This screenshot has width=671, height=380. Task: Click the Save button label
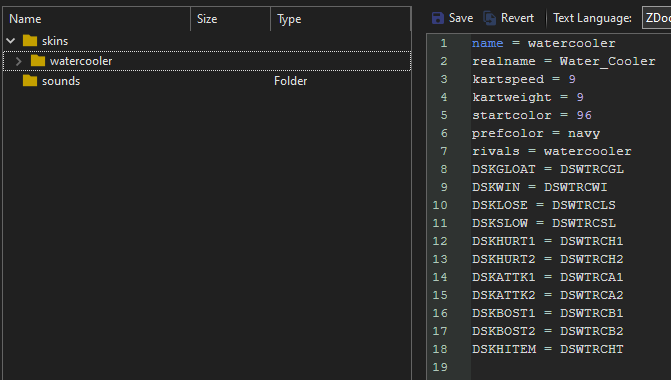[461, 18]
